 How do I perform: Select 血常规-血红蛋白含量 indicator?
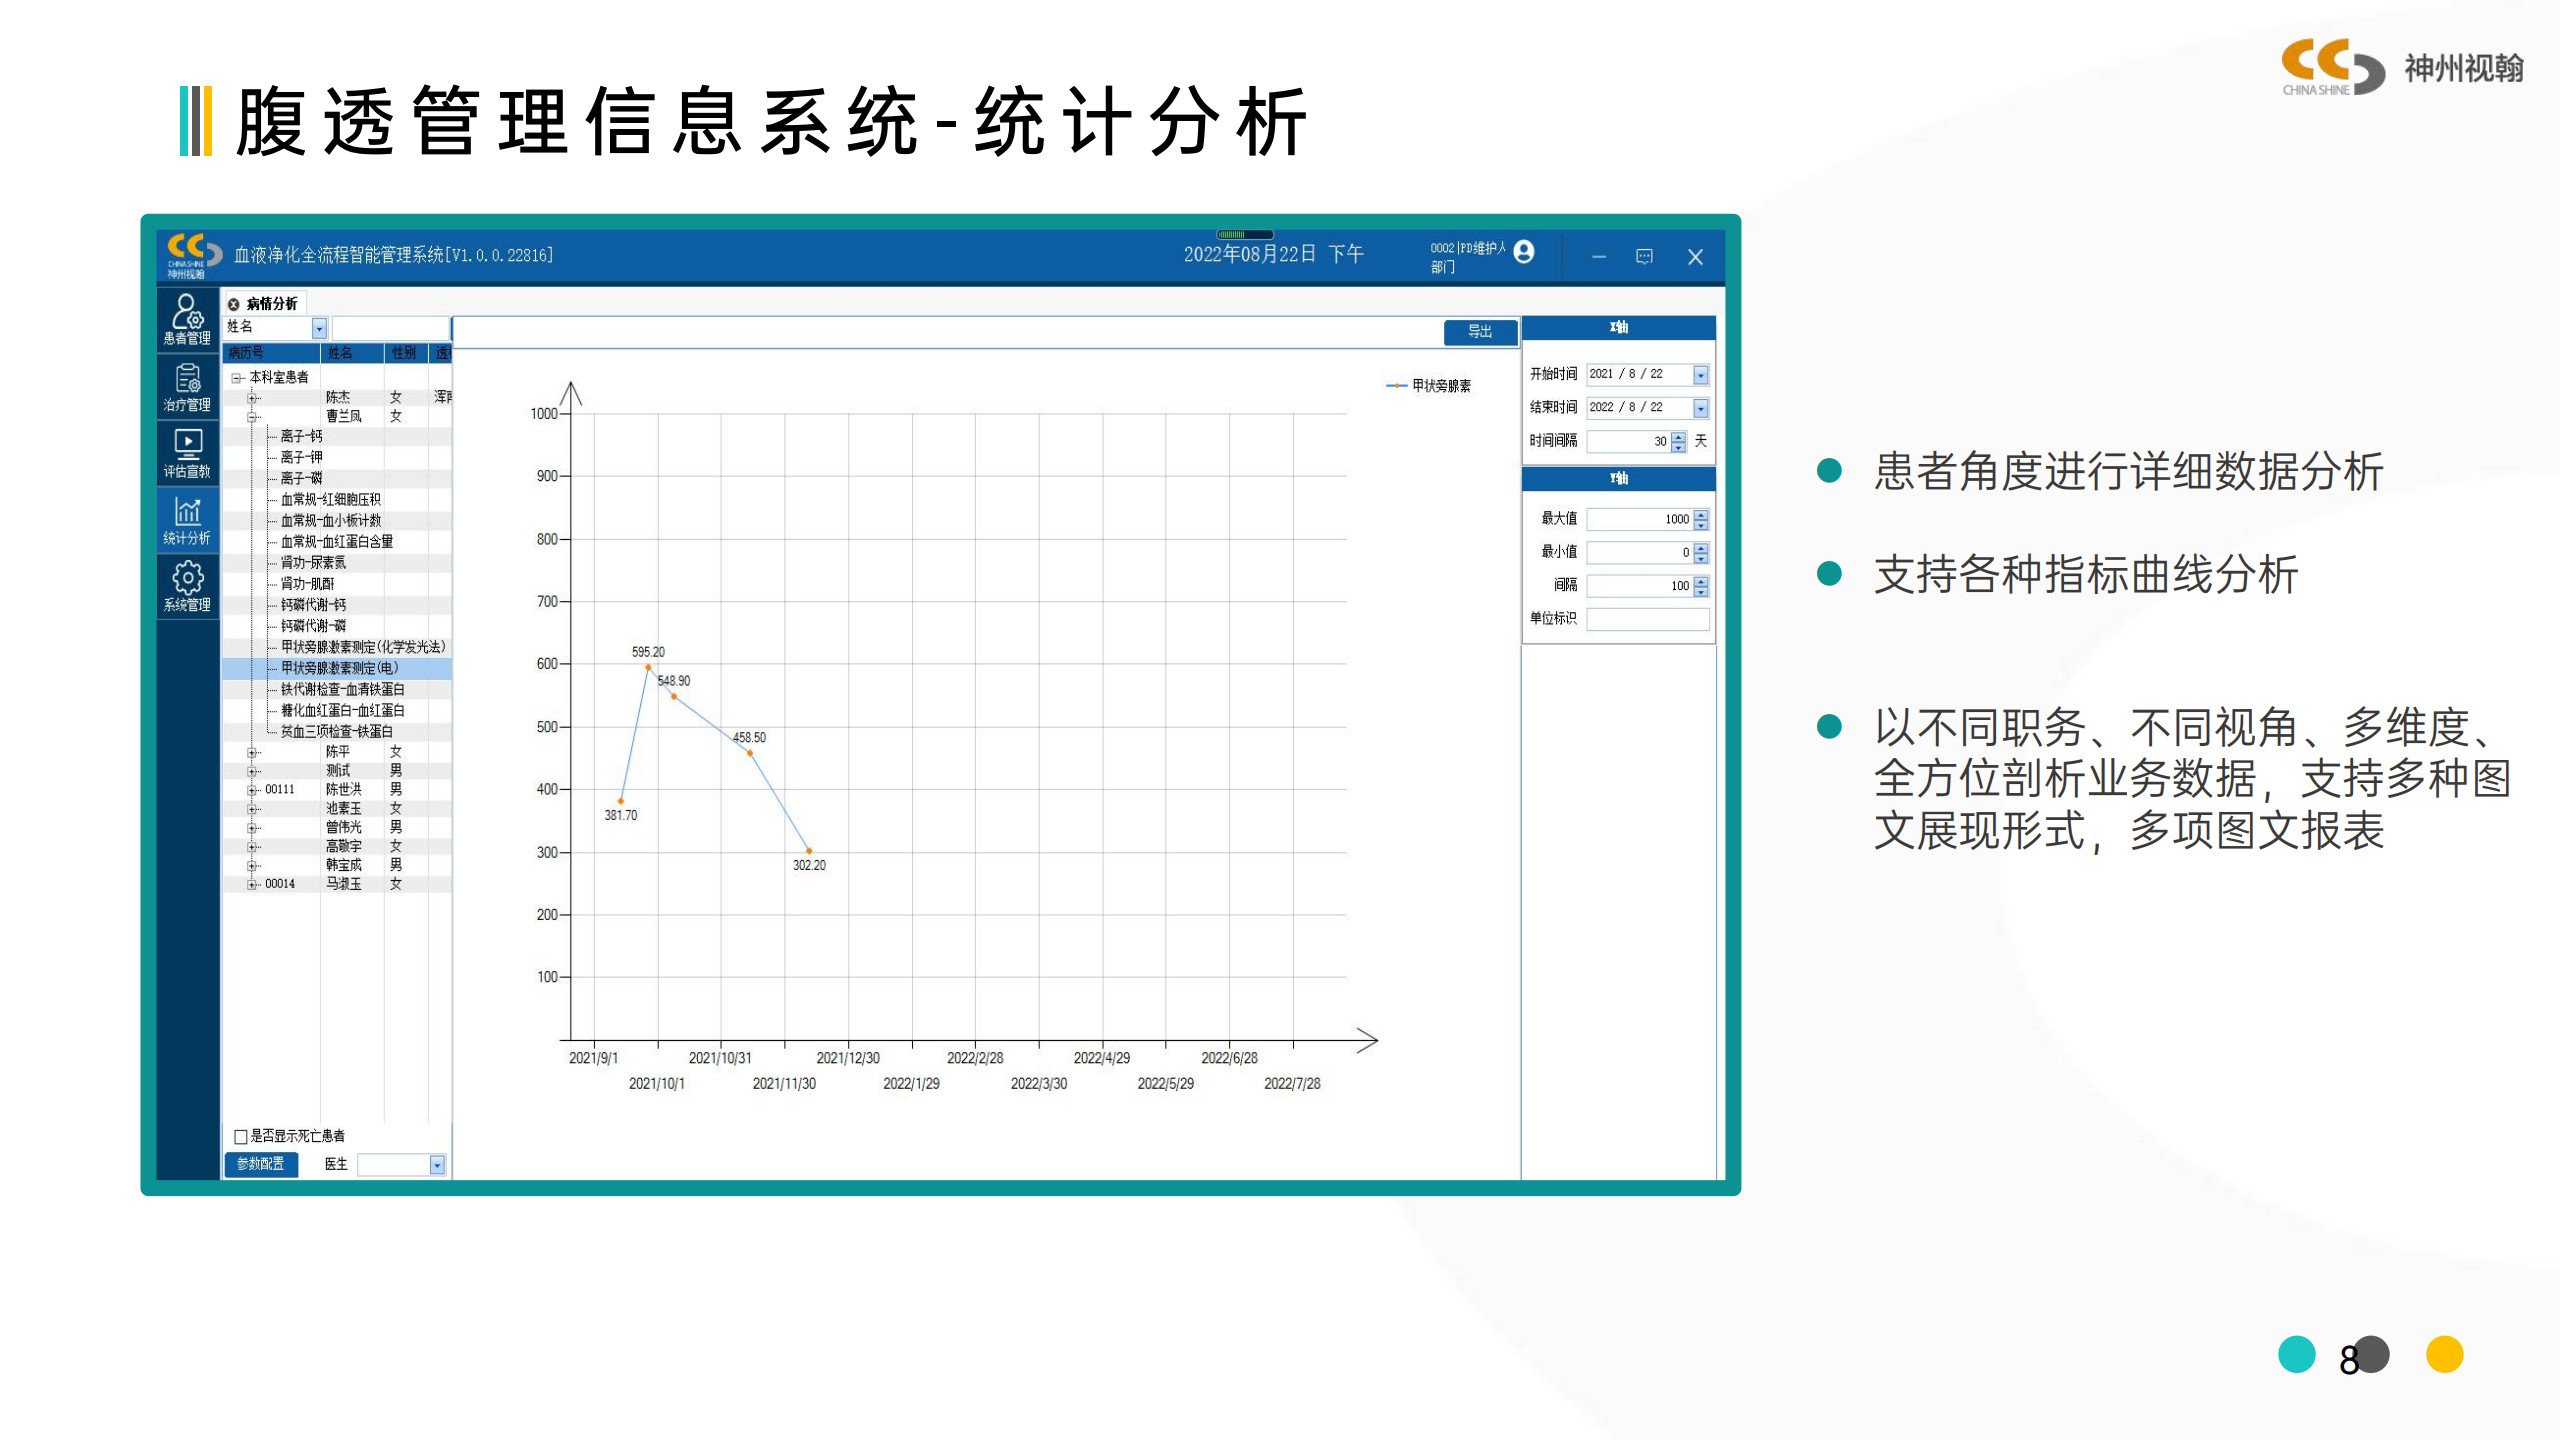point(336,542)
